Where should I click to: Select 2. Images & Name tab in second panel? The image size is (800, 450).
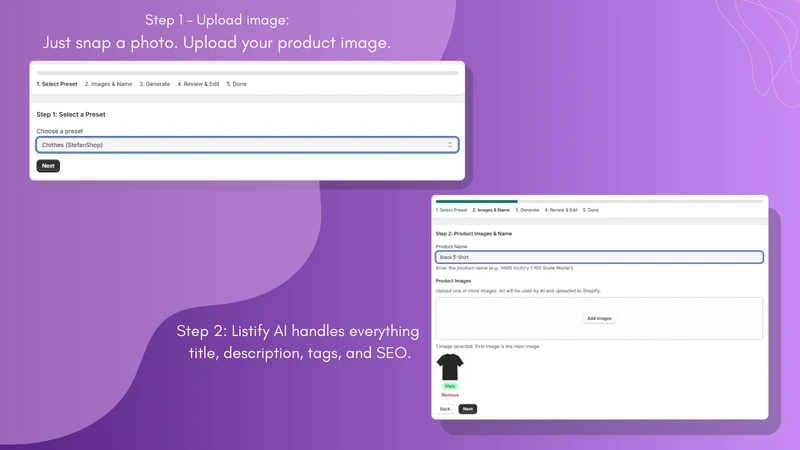[491, 210]
